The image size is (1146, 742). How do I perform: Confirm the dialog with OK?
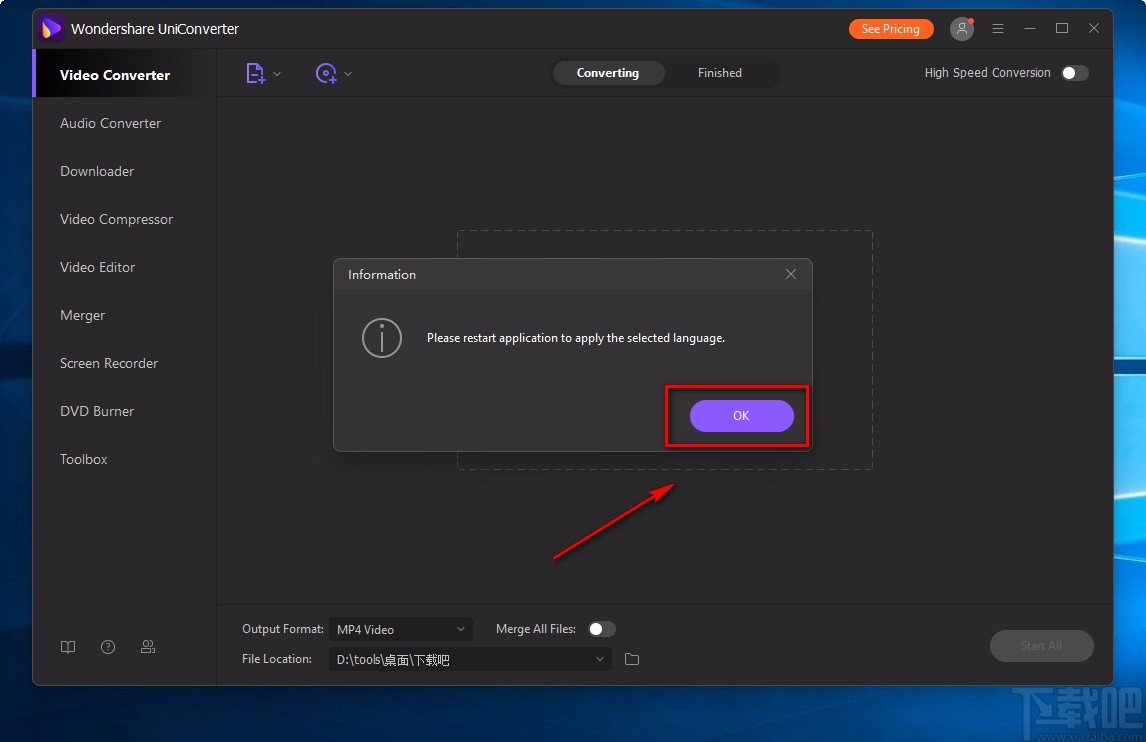(741, 415)
